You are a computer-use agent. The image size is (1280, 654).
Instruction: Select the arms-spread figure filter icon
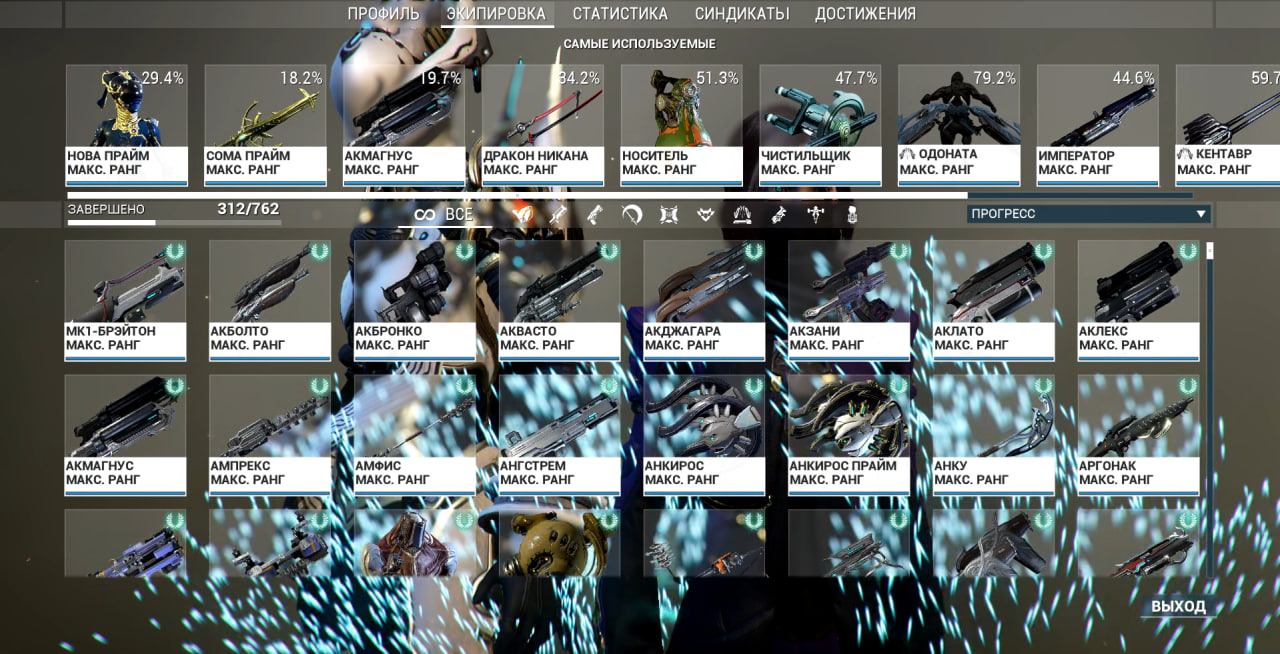pyautogui.click(x=816, y=214)
